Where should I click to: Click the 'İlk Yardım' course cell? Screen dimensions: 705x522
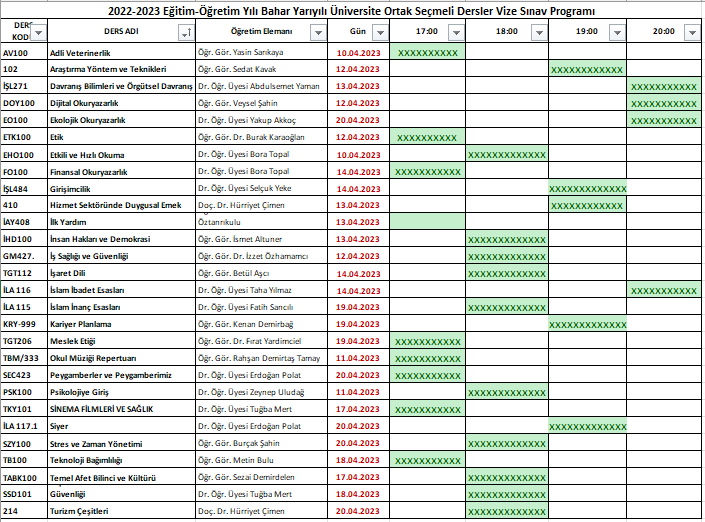click(121, 222)
